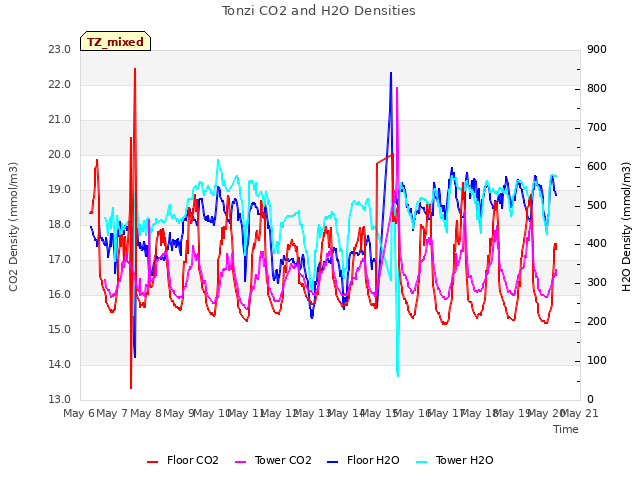Click the Time axis label

[566, 429]
